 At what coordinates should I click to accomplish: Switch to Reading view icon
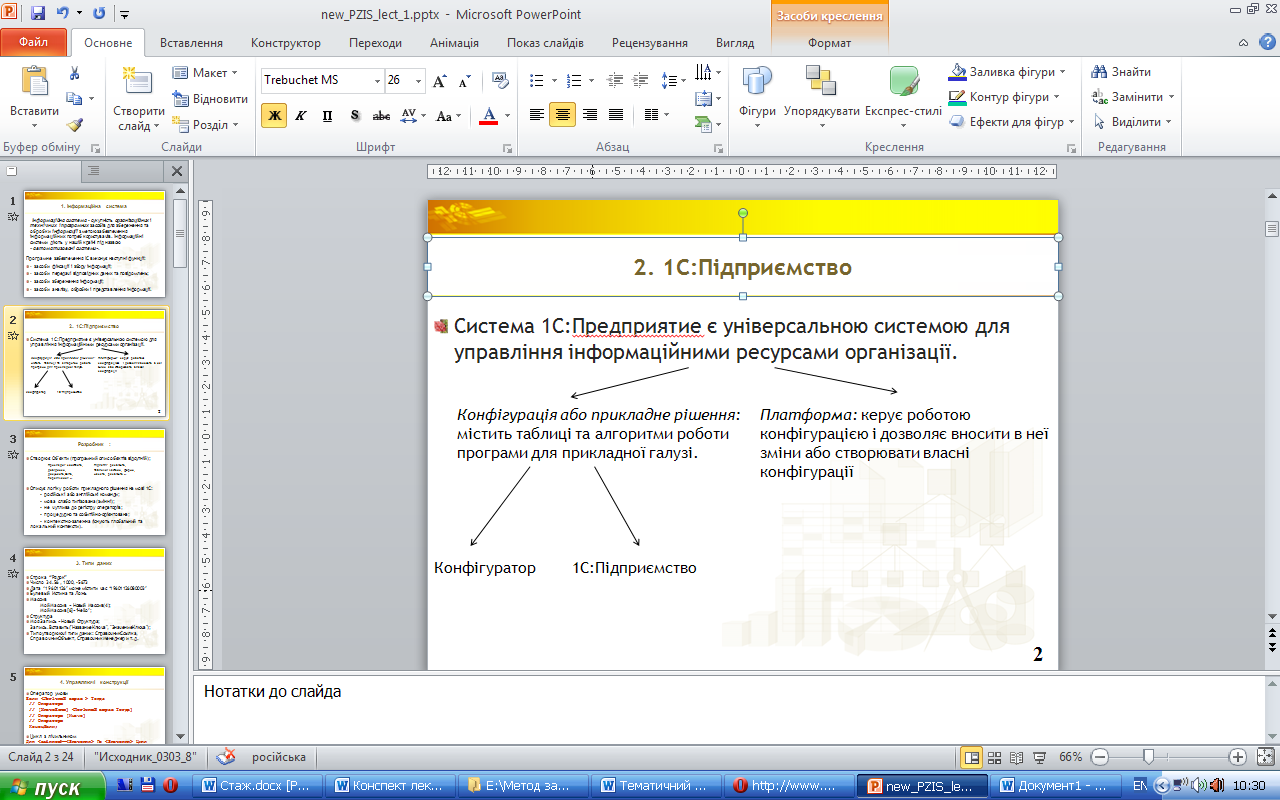[1017, 757]
